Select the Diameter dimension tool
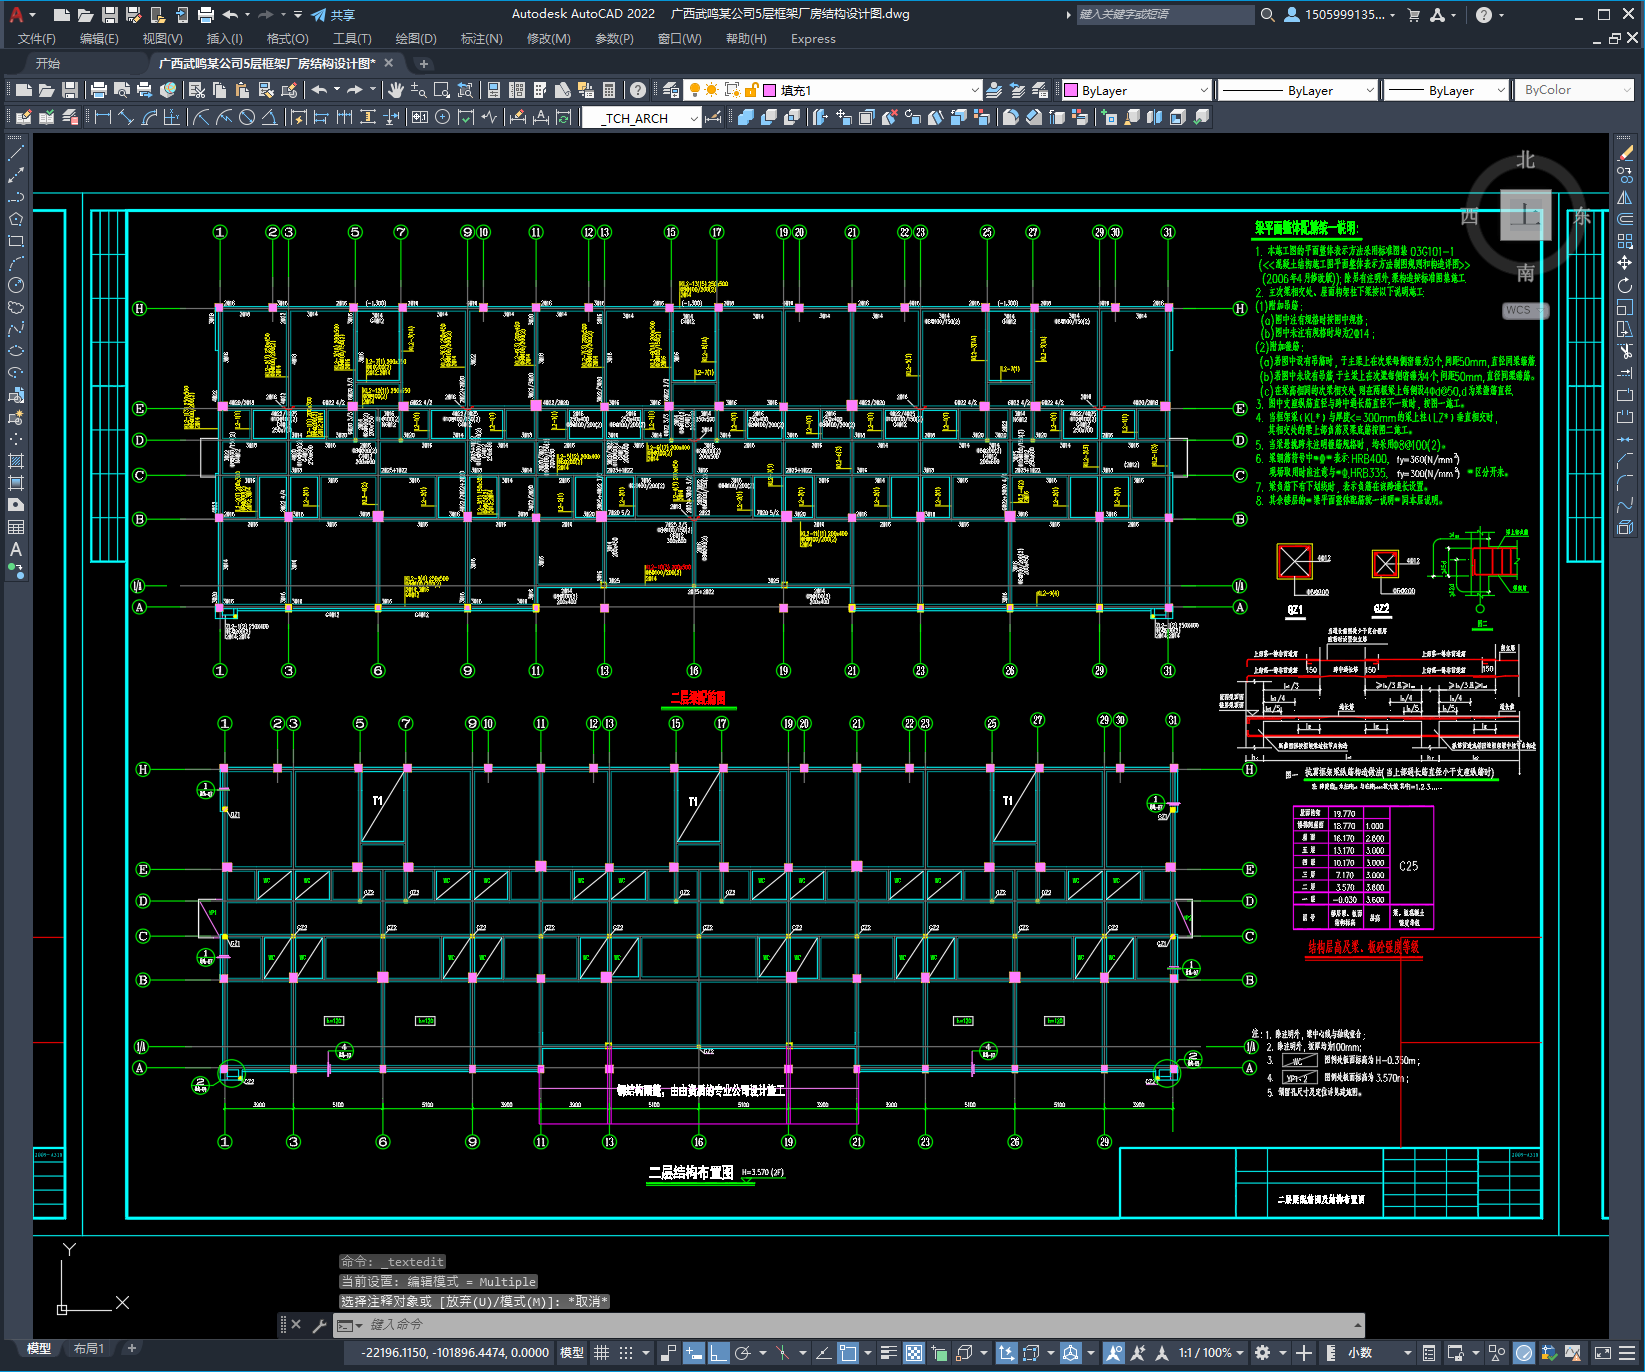 246,117
